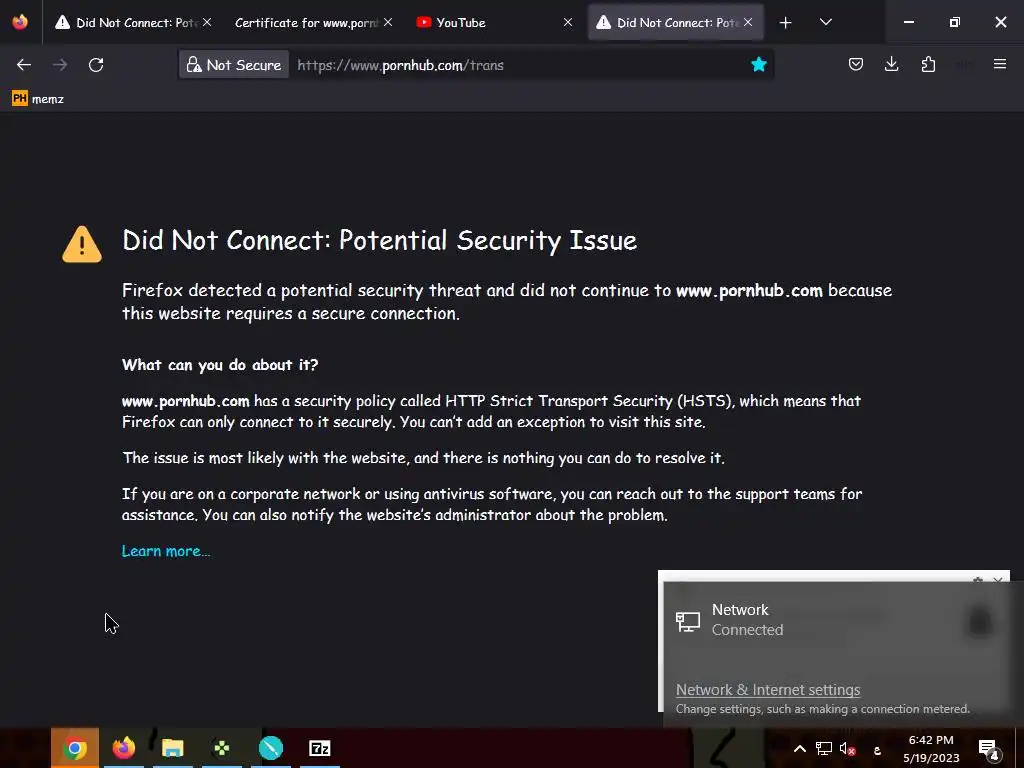Viewport: 1024px width, 768px height.
Task: Click the Not Secure lock indicator
Action: pyautogui.click(x=234, y=65)
